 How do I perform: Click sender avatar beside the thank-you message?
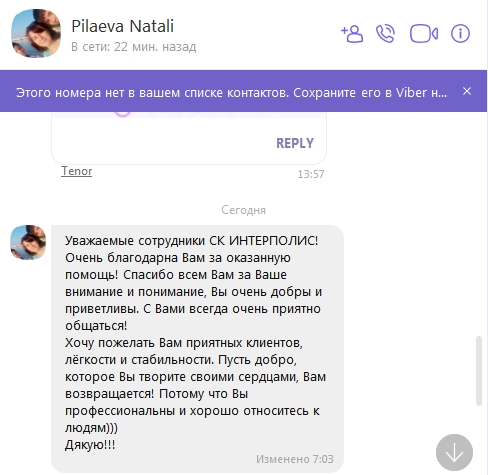click(x=28, y=242)
